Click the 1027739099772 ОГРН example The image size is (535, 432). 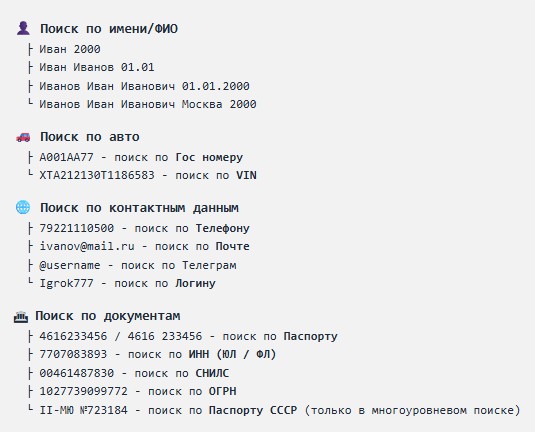pos(84,391)
